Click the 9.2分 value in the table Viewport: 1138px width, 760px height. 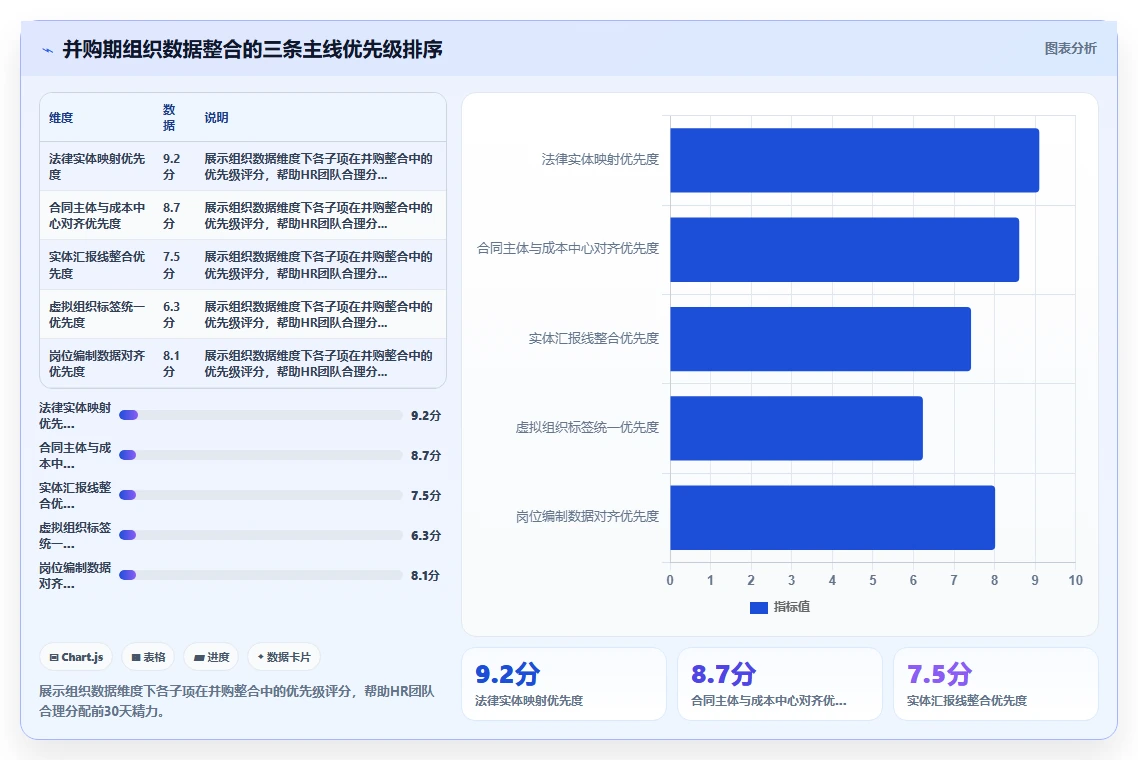171,166
